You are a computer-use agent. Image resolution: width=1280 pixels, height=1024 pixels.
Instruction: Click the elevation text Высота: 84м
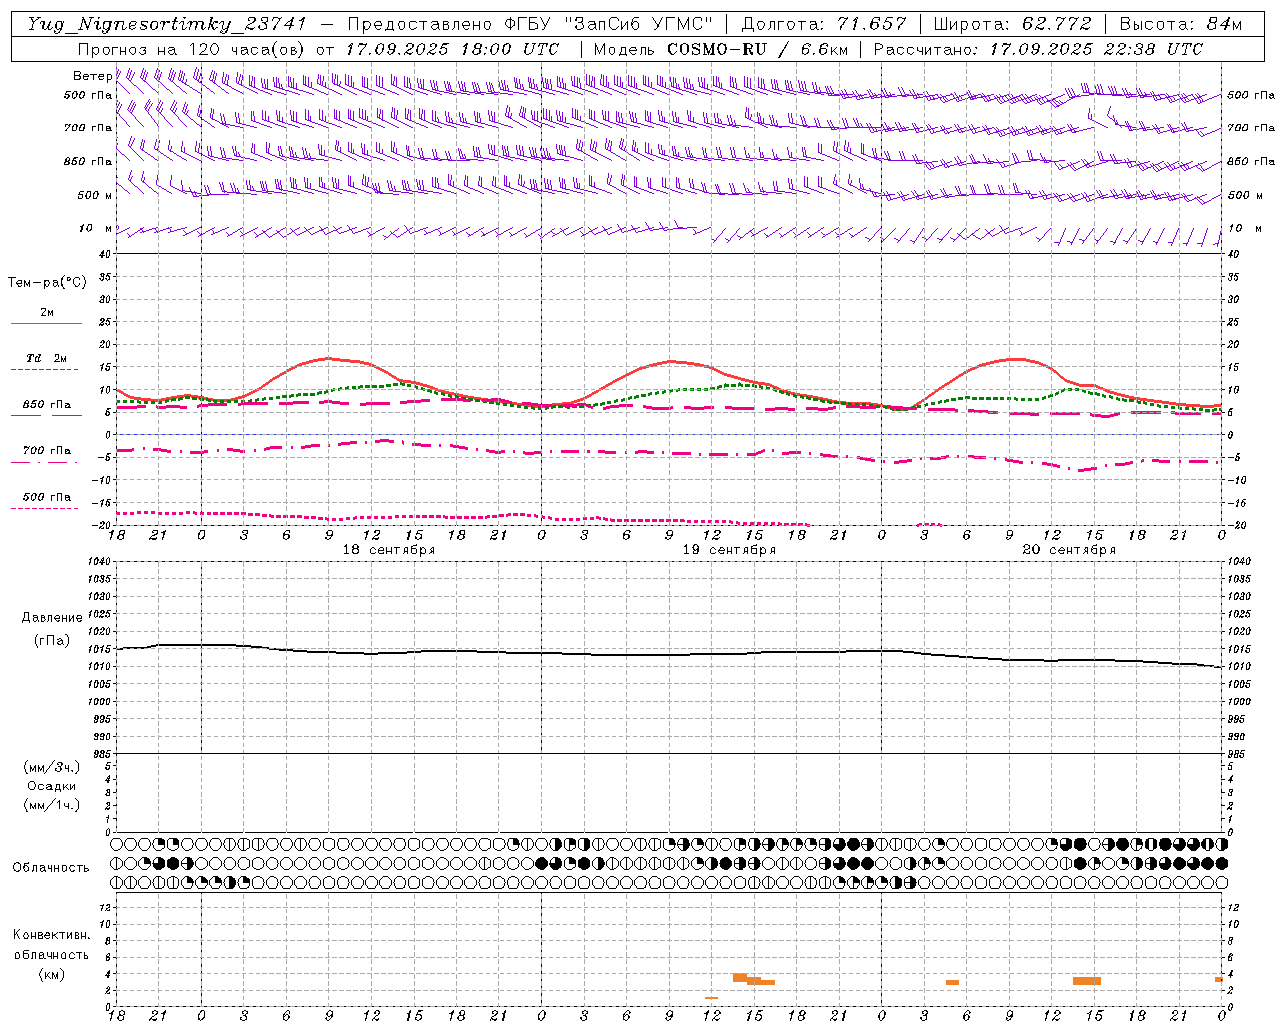(x=1181, y=24)
